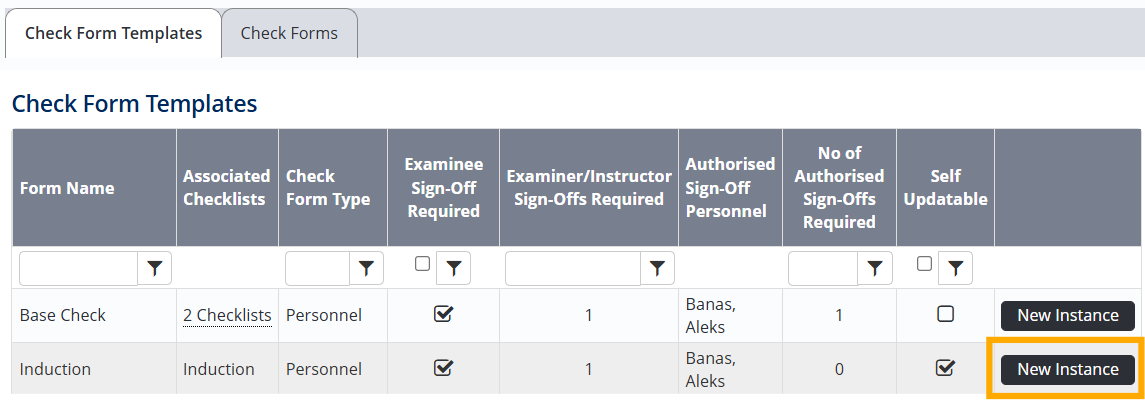Click New Instance for Induction

pos(1067,369)
